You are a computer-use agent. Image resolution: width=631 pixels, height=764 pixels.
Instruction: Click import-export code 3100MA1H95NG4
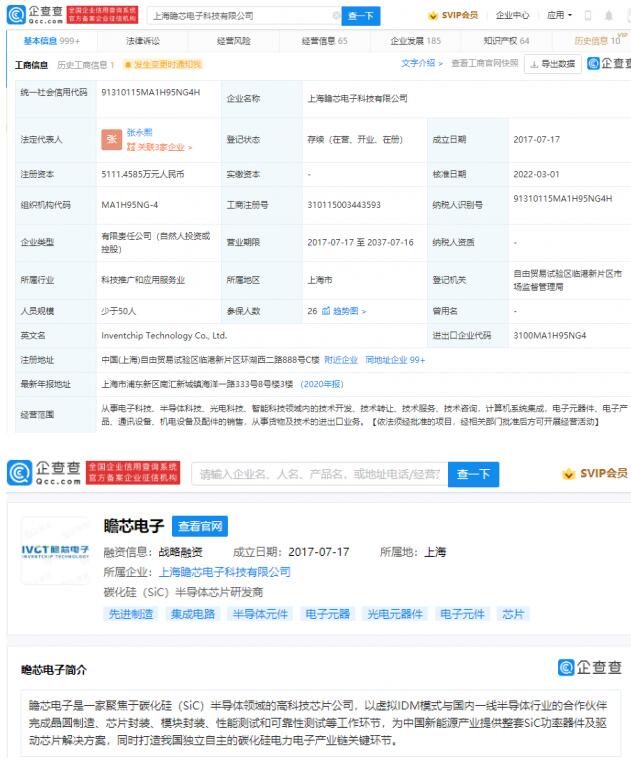tap(550, 335)
